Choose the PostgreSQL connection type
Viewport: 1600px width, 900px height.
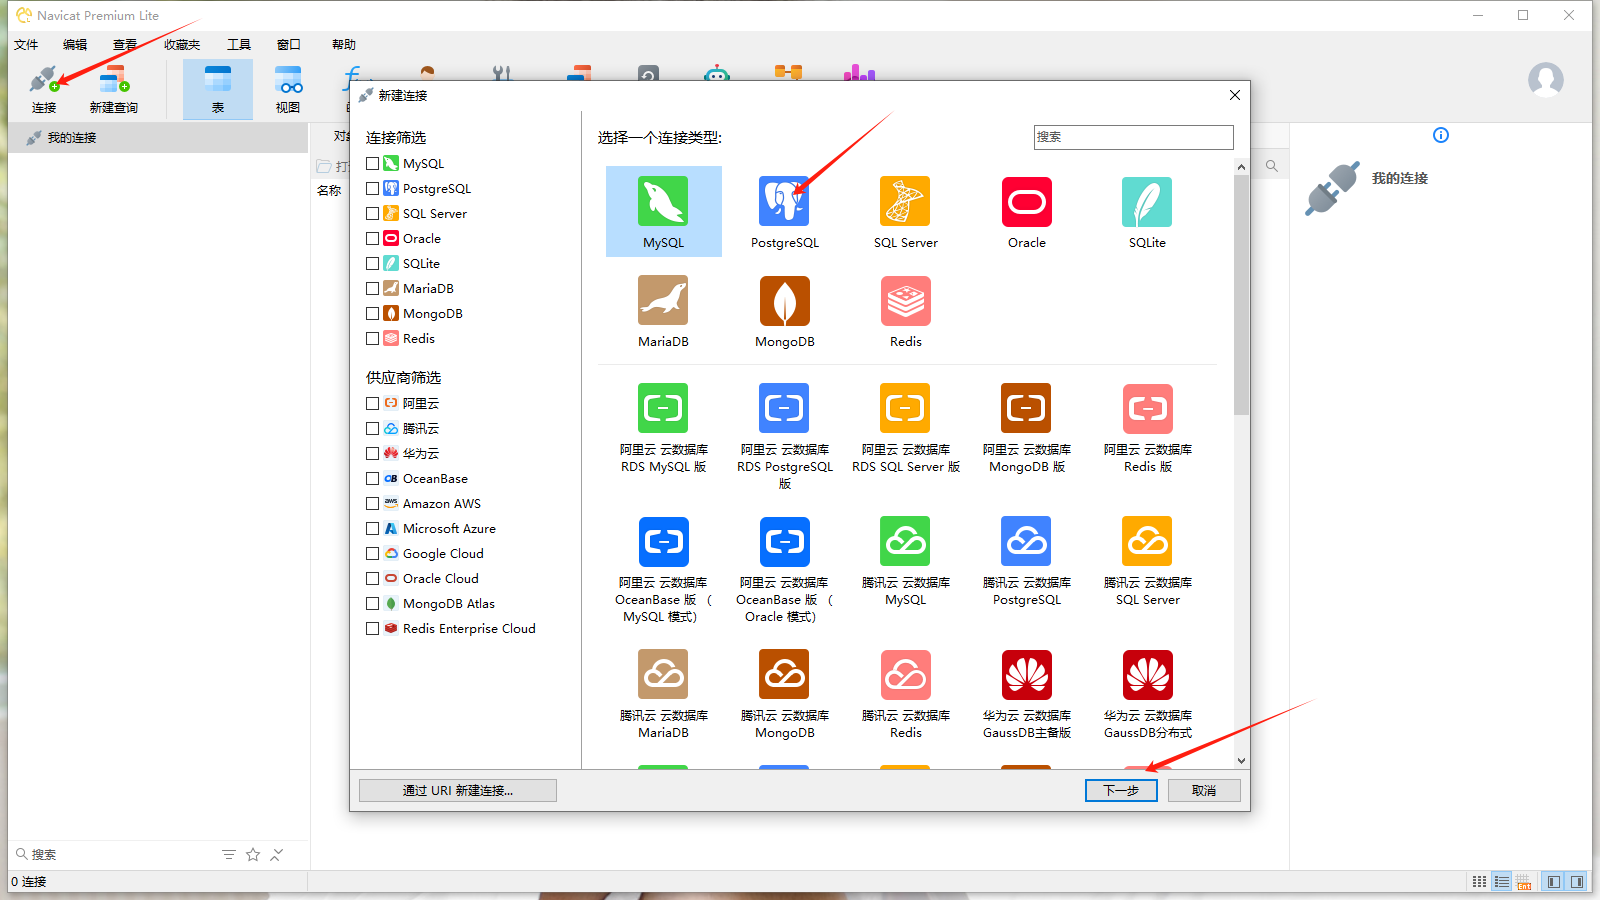[x=784, y=201]
